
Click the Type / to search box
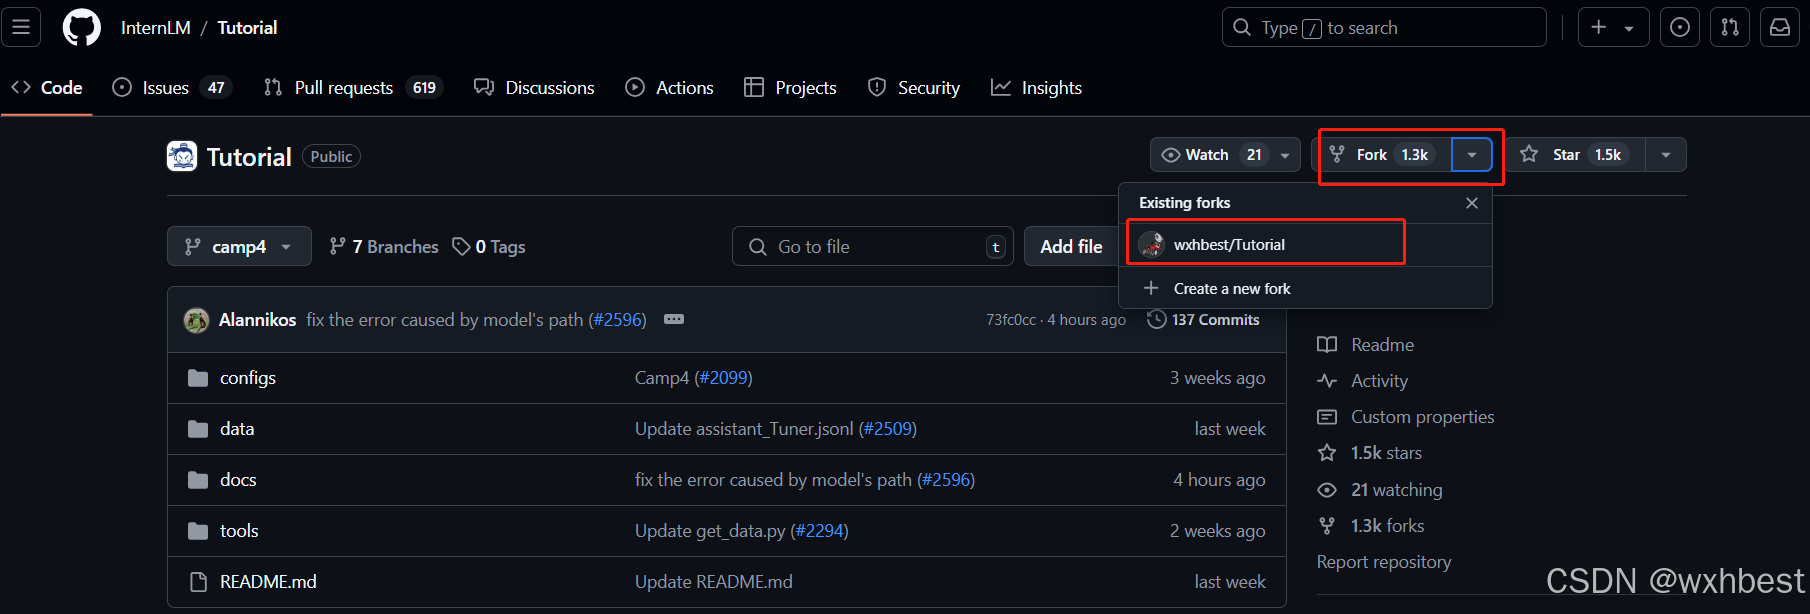tap(1384, 27)
